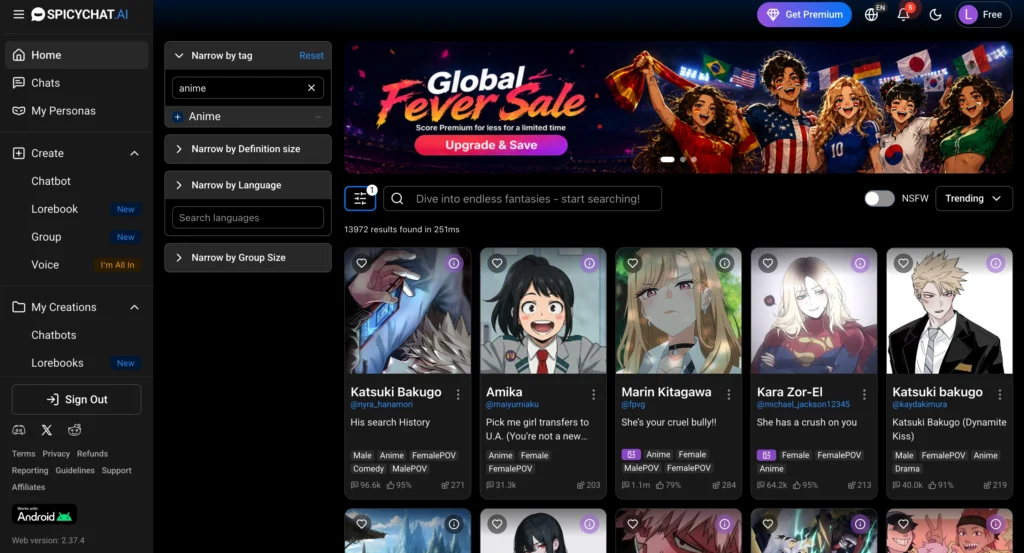Collapse the Narrow by tag panel
Viewport: 1024px width, 553px height.
(179, 55)
